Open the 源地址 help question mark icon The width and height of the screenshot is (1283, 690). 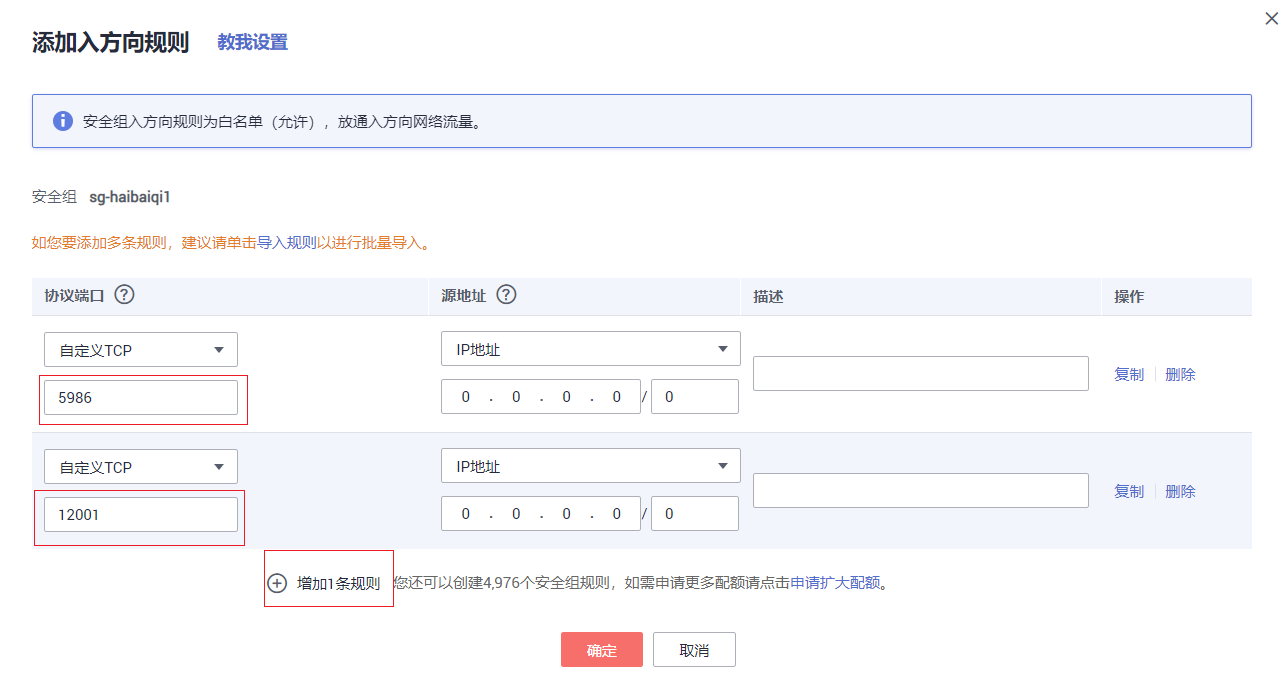click(507, 294)
